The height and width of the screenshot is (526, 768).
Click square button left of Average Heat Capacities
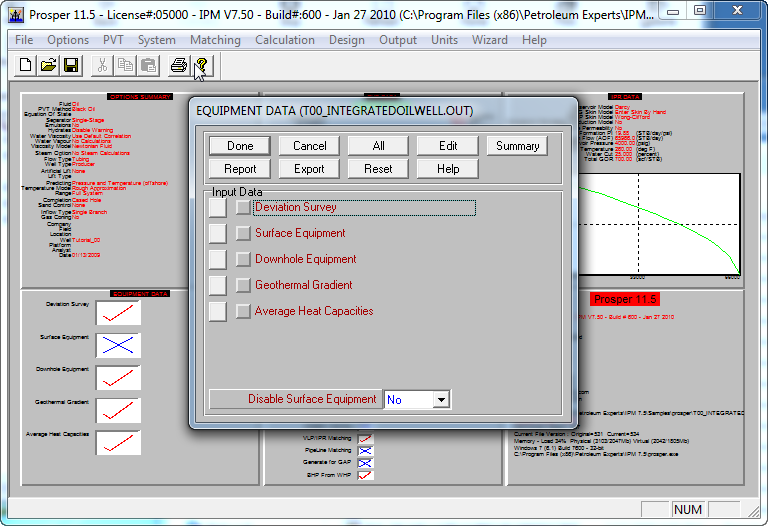click(217, 311)
